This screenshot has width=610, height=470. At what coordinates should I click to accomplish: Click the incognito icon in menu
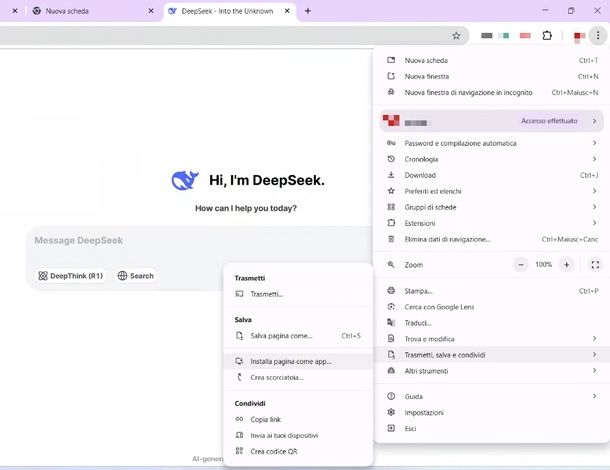point(391,92)
